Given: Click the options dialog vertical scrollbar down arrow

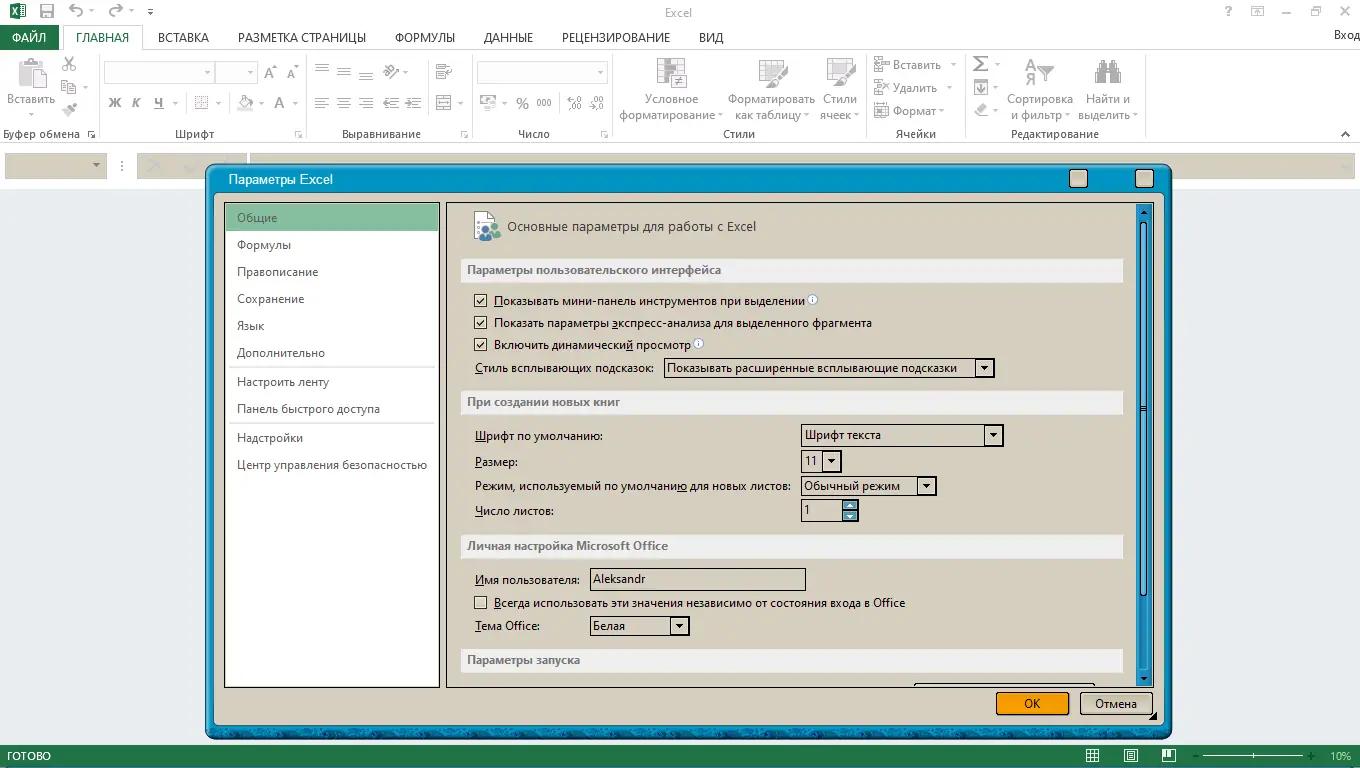Looking at the screenshot, I should [x=1144, y=678].
